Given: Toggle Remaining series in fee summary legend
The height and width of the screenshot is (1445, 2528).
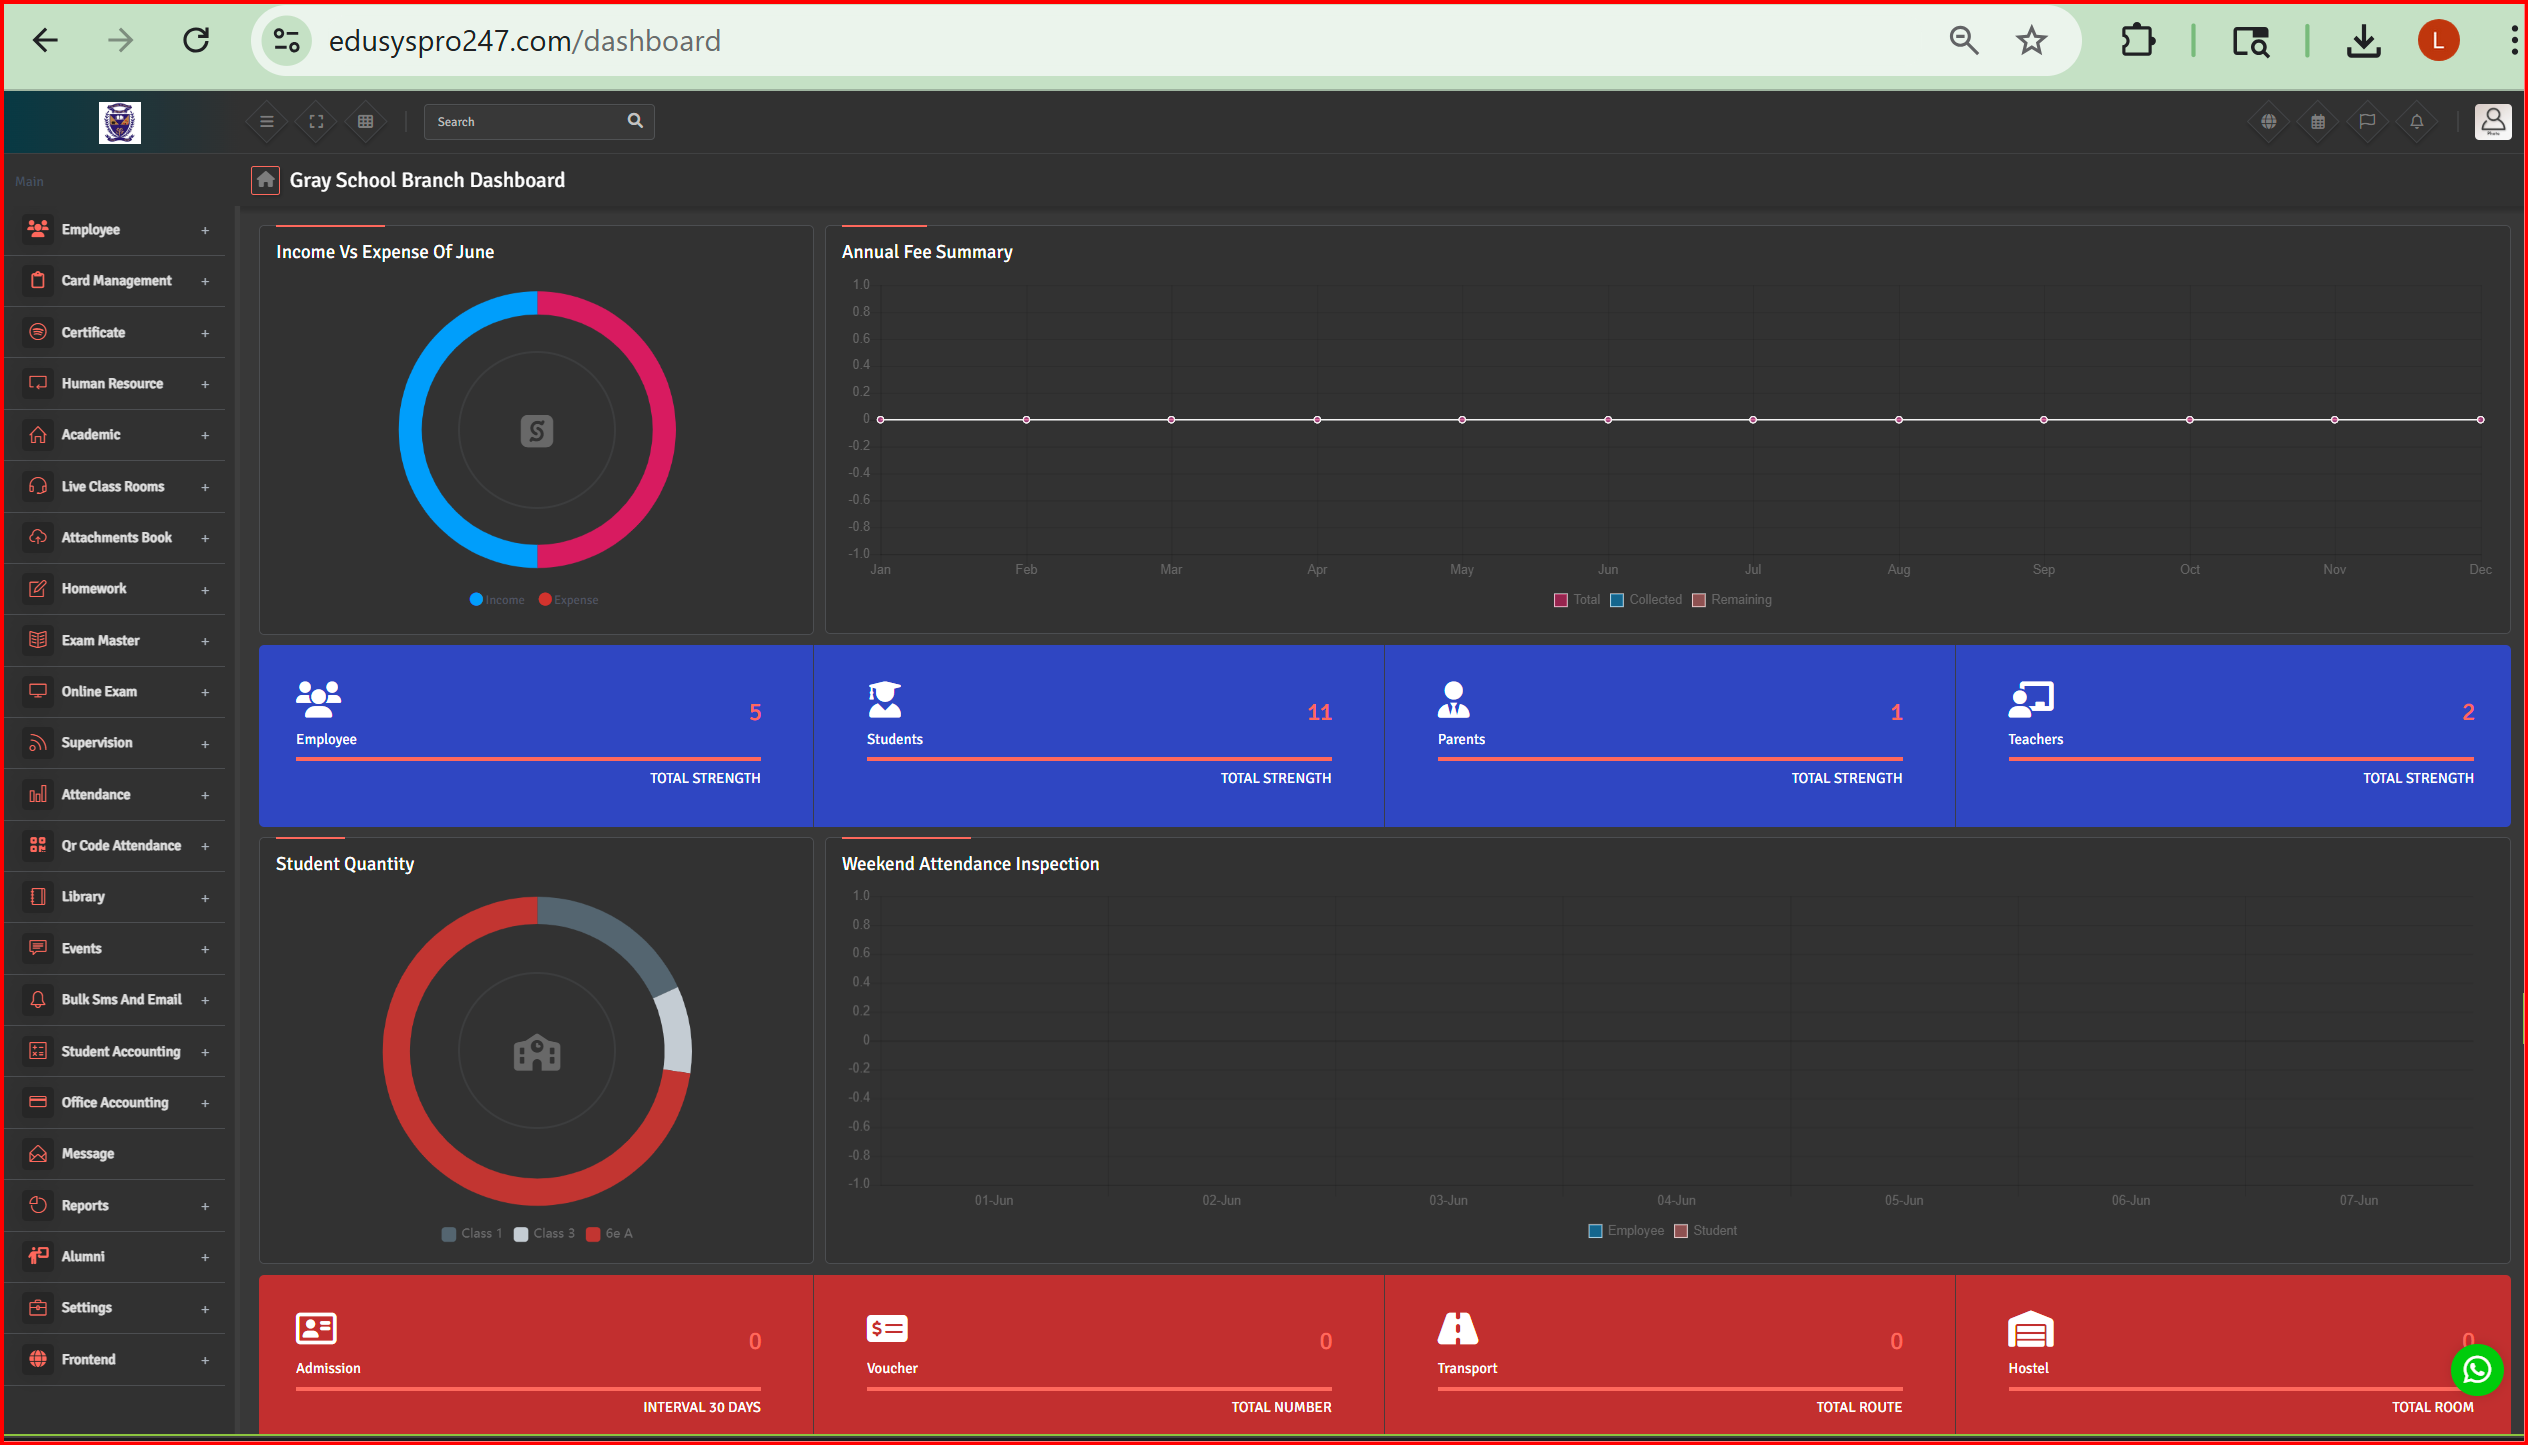Looking at the screenshot, I should (x=1732, y=600).
